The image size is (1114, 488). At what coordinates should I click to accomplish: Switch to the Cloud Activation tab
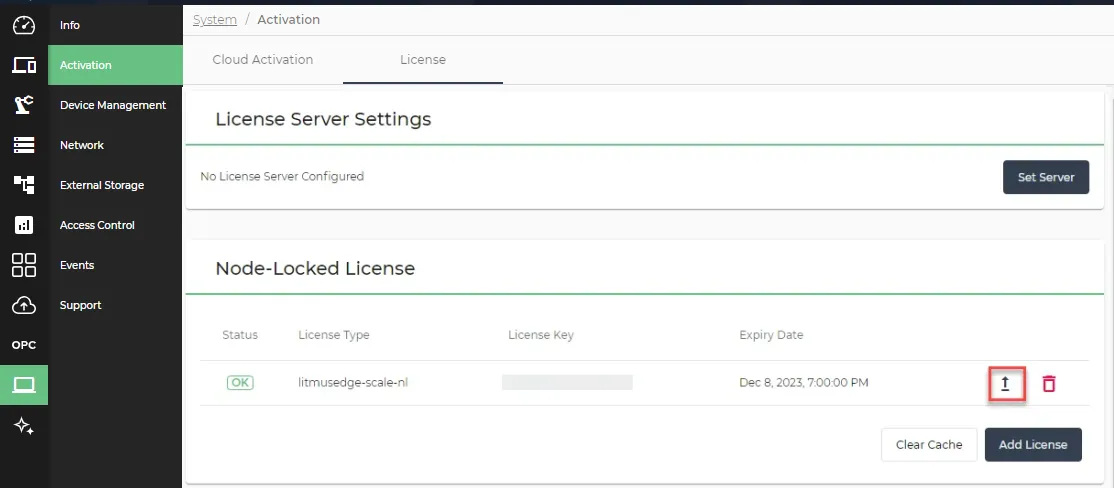point(263,60)
